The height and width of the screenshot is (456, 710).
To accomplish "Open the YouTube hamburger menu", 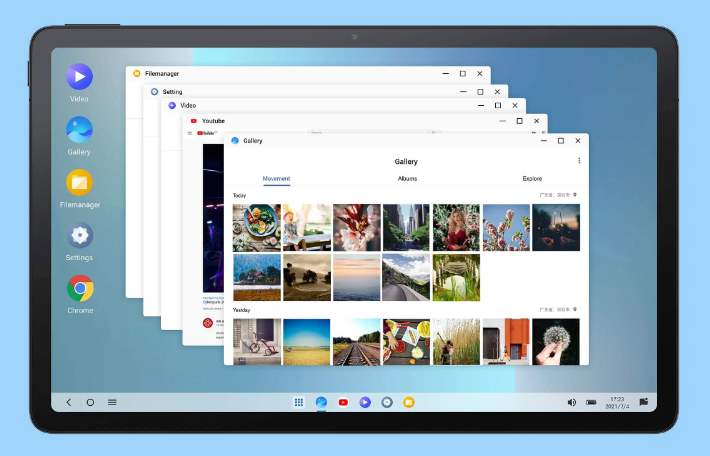I will (189, 133).
